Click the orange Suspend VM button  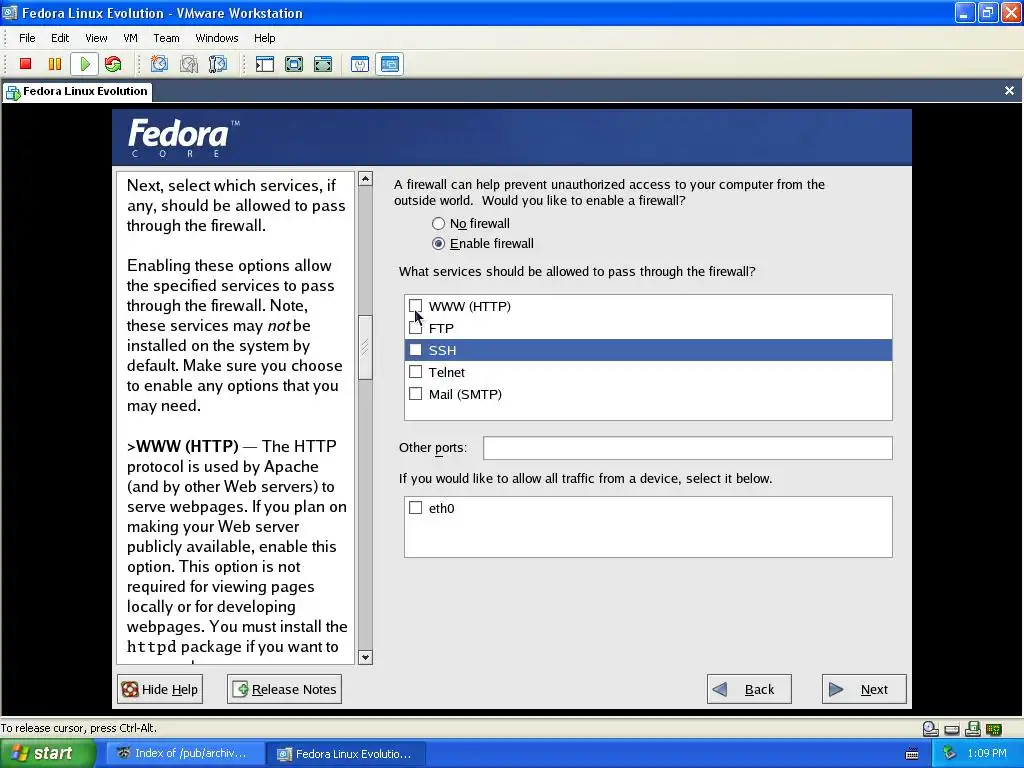click(55, 64)
